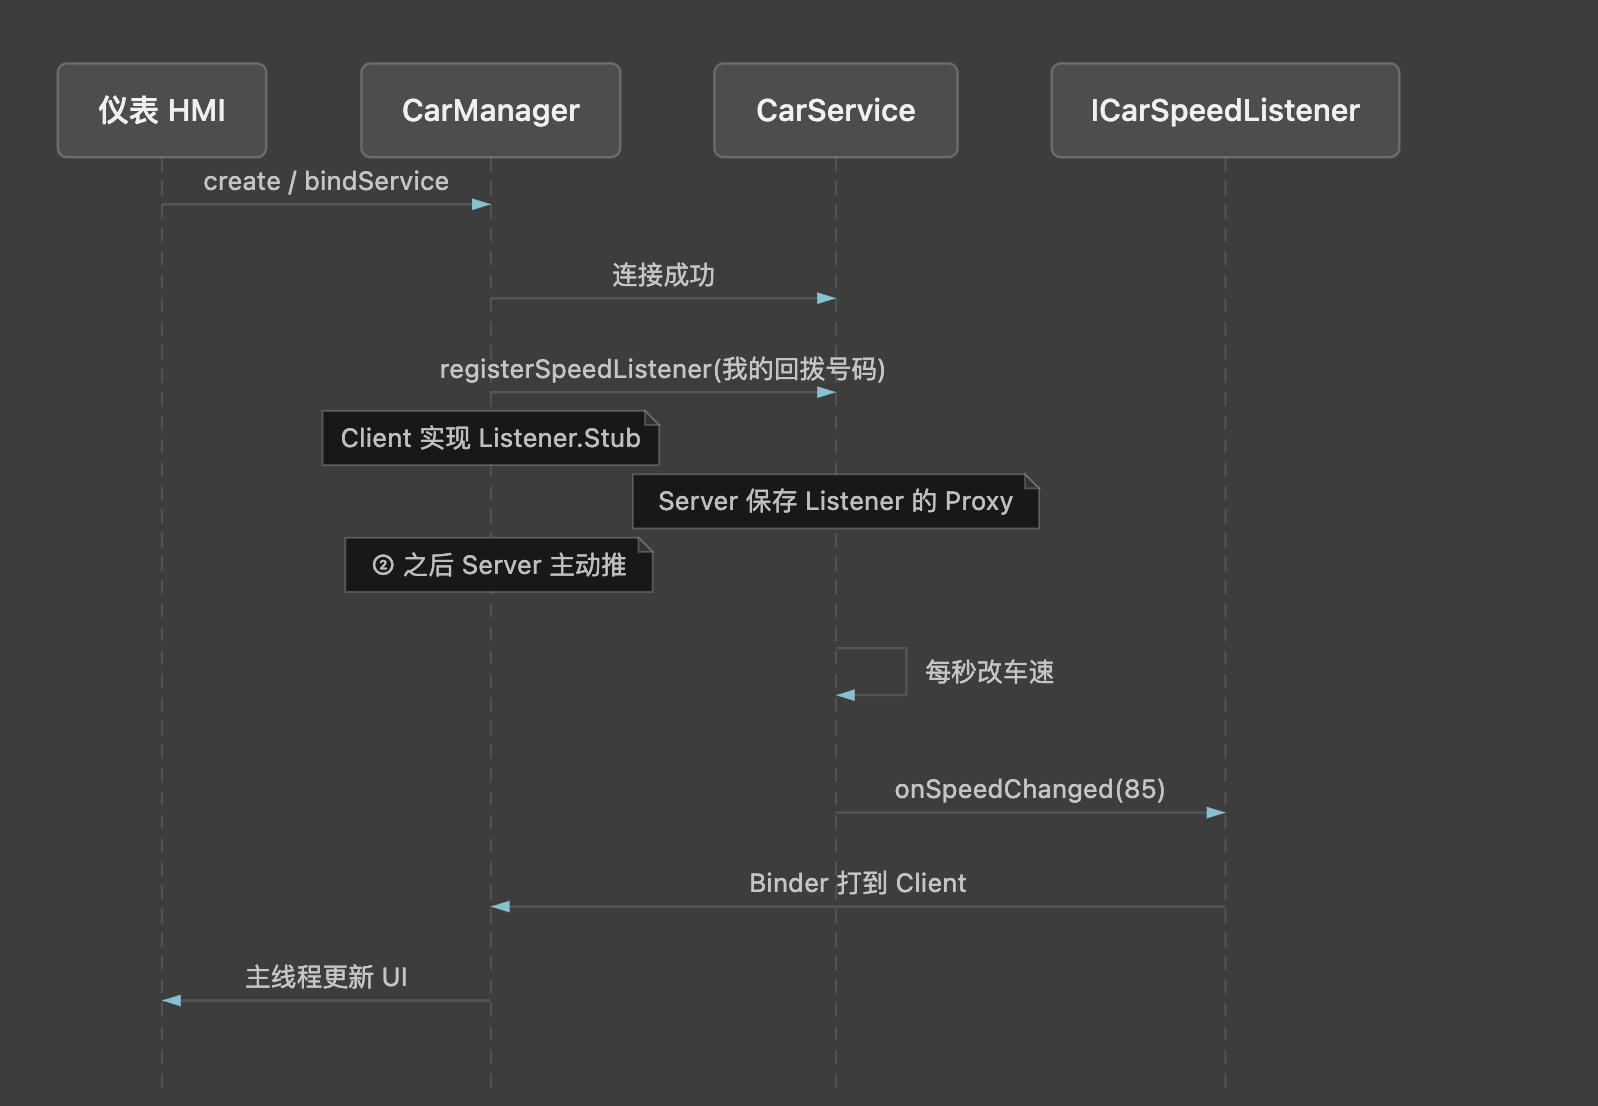Image resolution: width=1598 pixels, height=1106 pixels.
Task: Click the 'registerSpeedListener(我的回拨号码)' label
Action: click(663, 369)
